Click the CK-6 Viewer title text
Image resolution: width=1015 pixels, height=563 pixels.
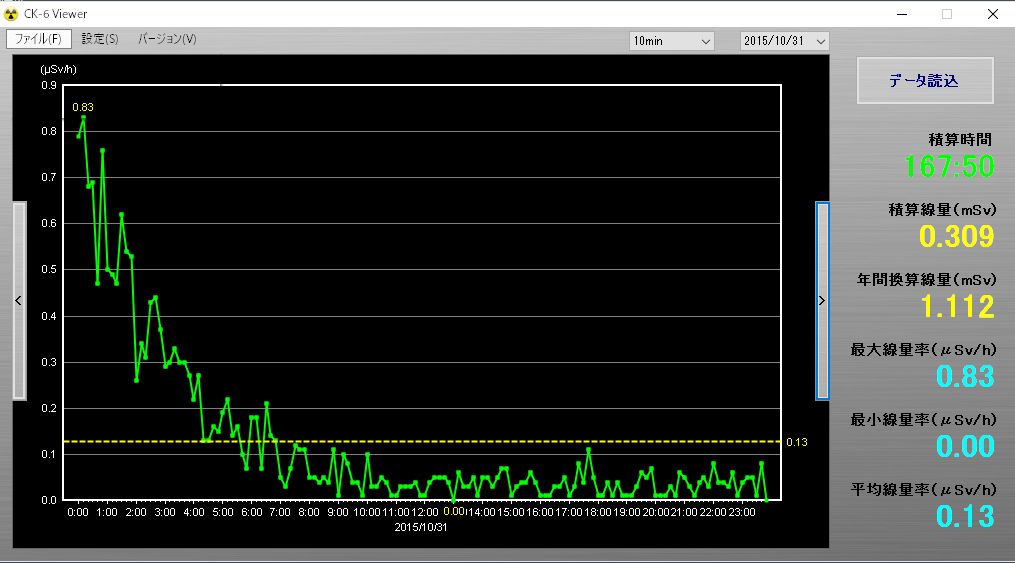(x=56, y=14)
